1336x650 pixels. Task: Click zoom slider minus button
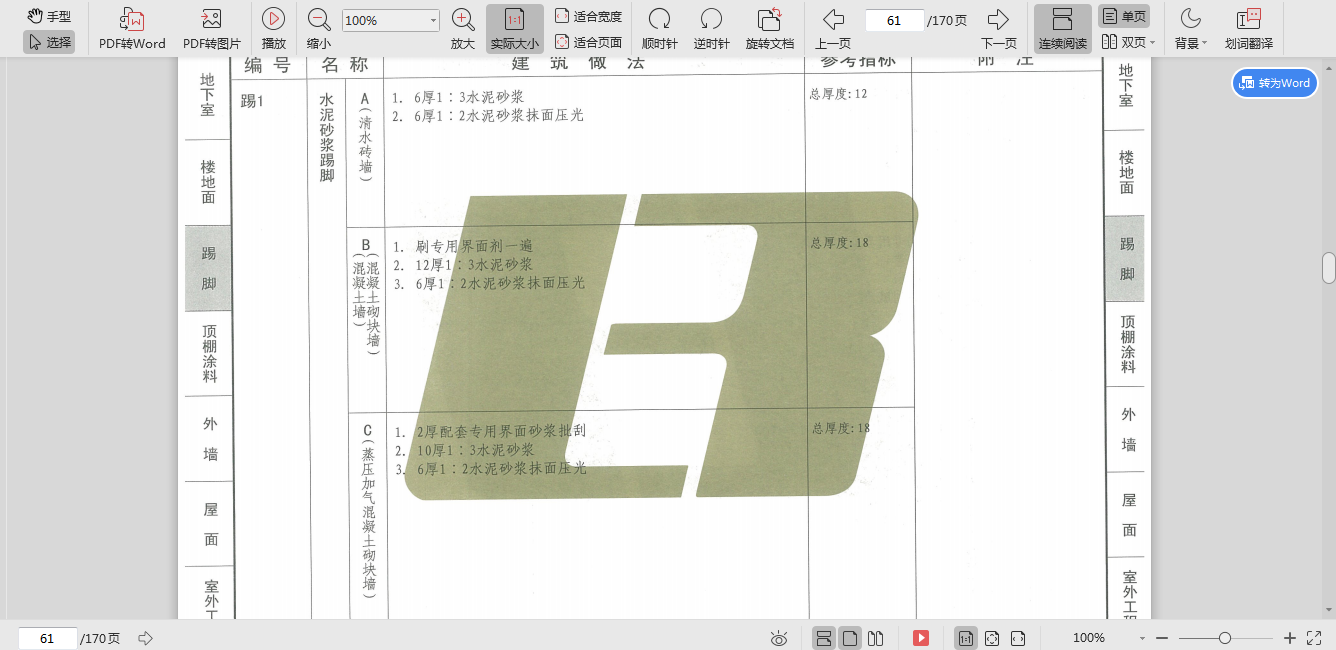coord(1161,638)
